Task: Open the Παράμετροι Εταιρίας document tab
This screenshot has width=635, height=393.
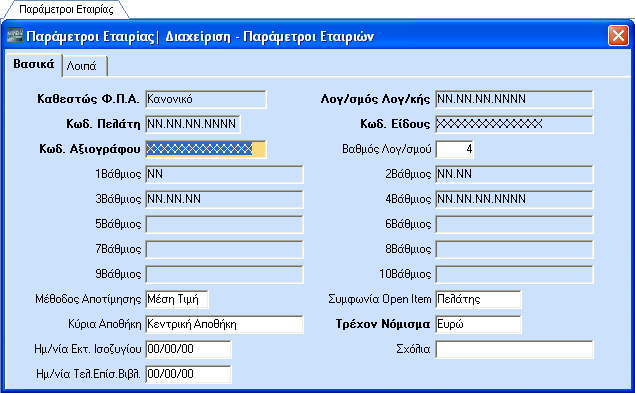Action: [66, 9]
